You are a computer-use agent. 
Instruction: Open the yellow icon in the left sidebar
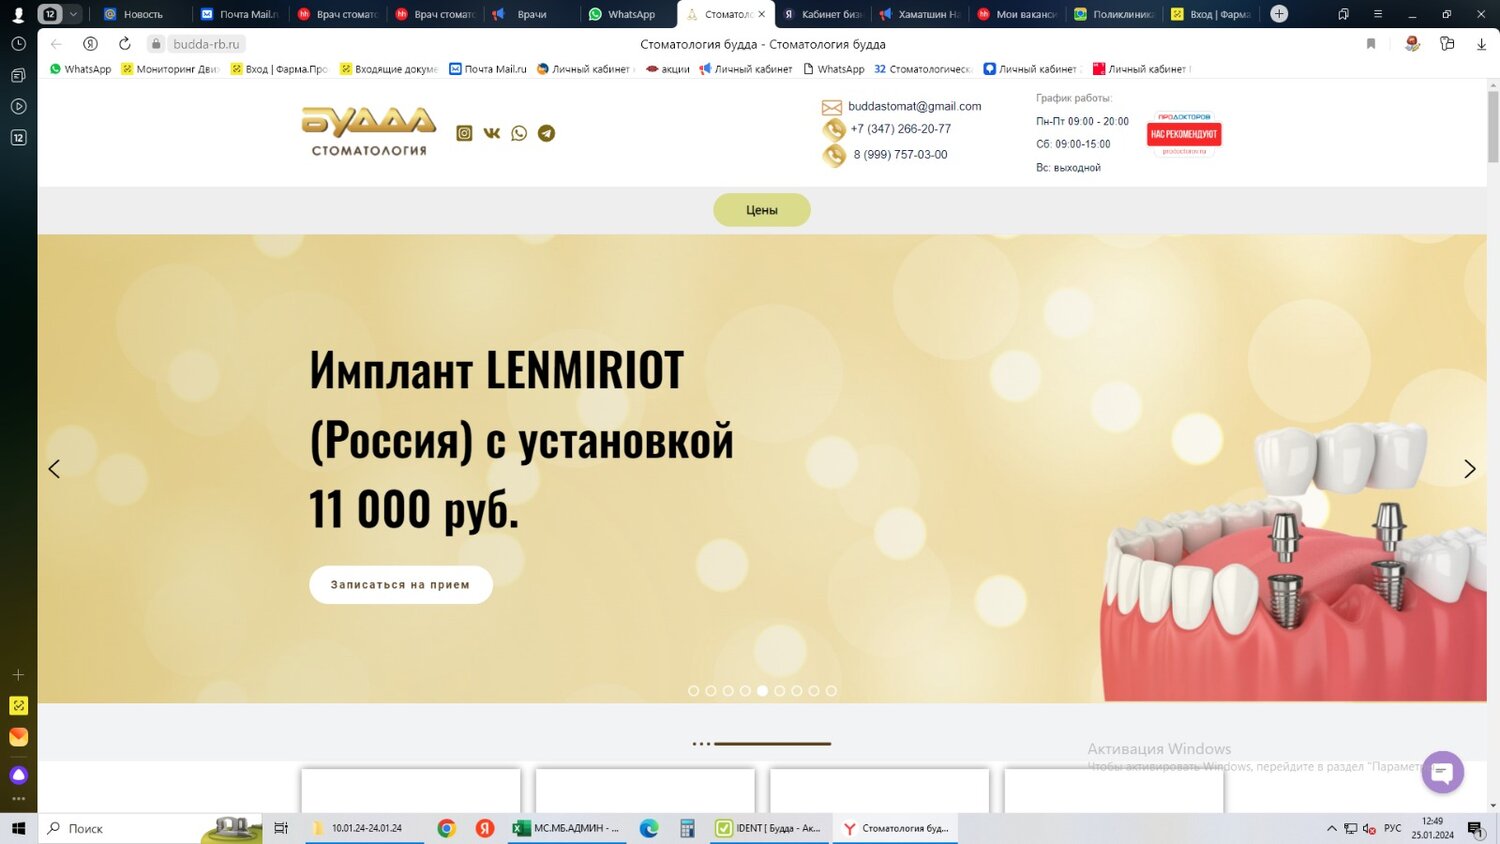pos(18,706)
